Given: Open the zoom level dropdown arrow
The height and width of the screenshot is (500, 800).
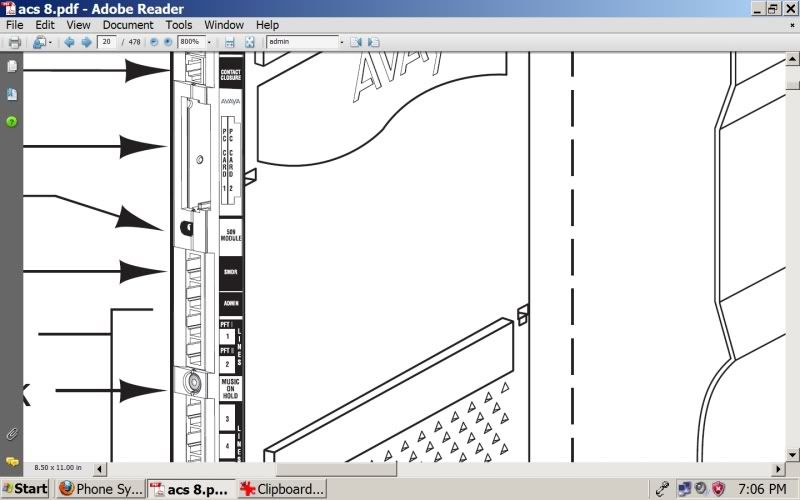Looking at the screenshot, I should point(209,42).
